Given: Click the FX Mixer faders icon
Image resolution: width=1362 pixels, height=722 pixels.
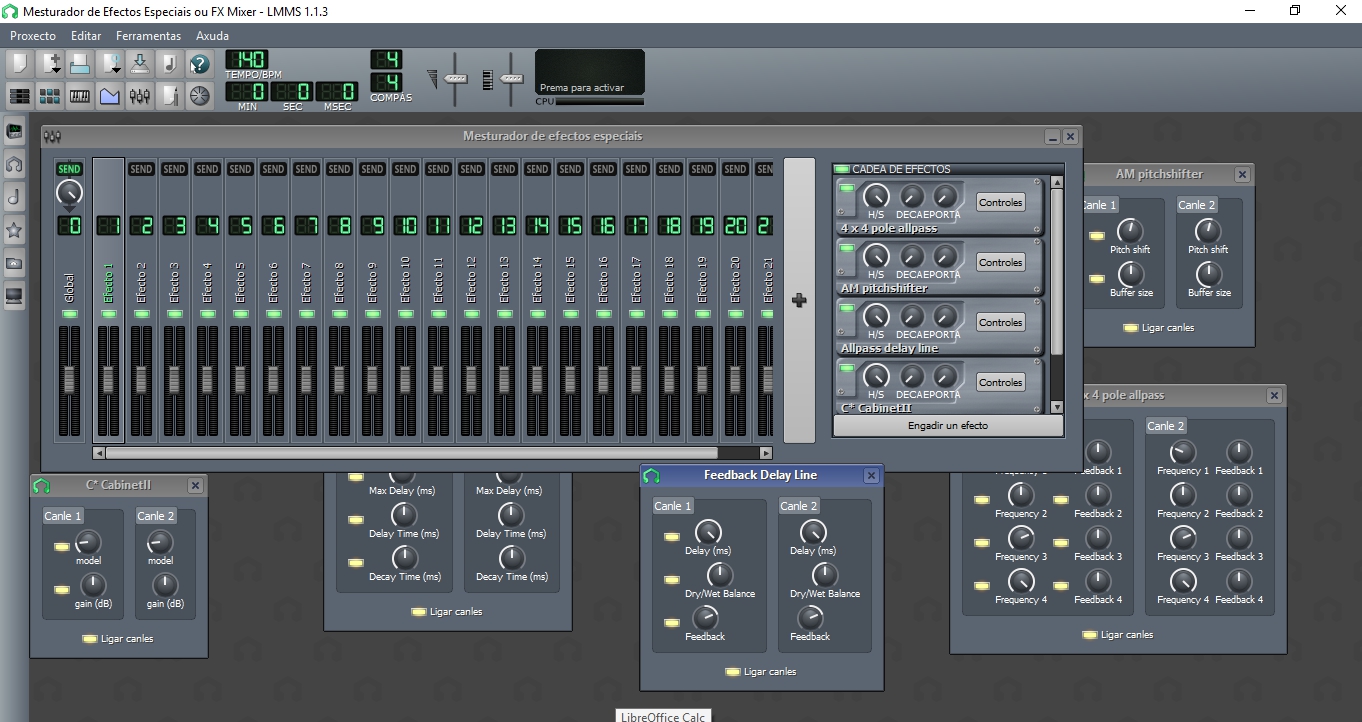Looking at the screenshot, I should coord(140,96).
